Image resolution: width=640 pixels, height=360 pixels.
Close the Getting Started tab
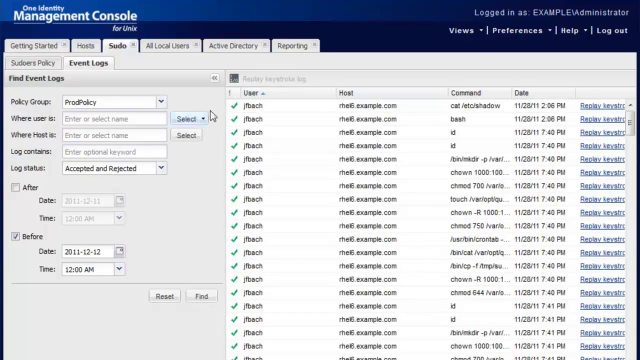(64, 45)
